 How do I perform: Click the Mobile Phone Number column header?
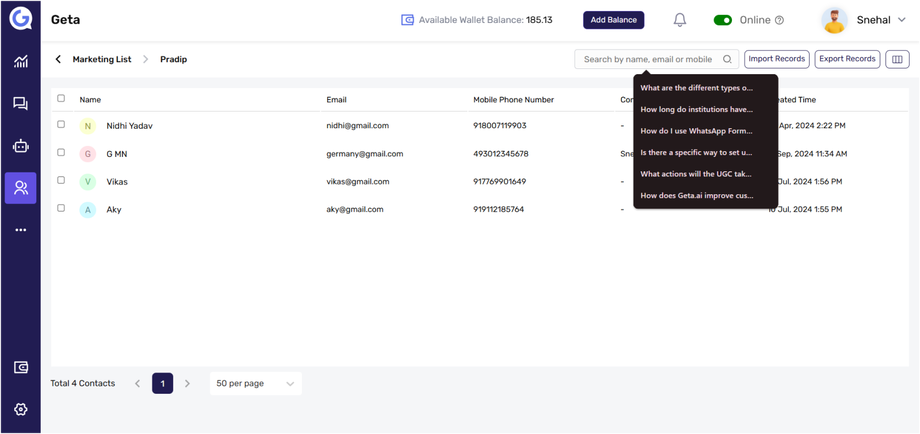513,100
